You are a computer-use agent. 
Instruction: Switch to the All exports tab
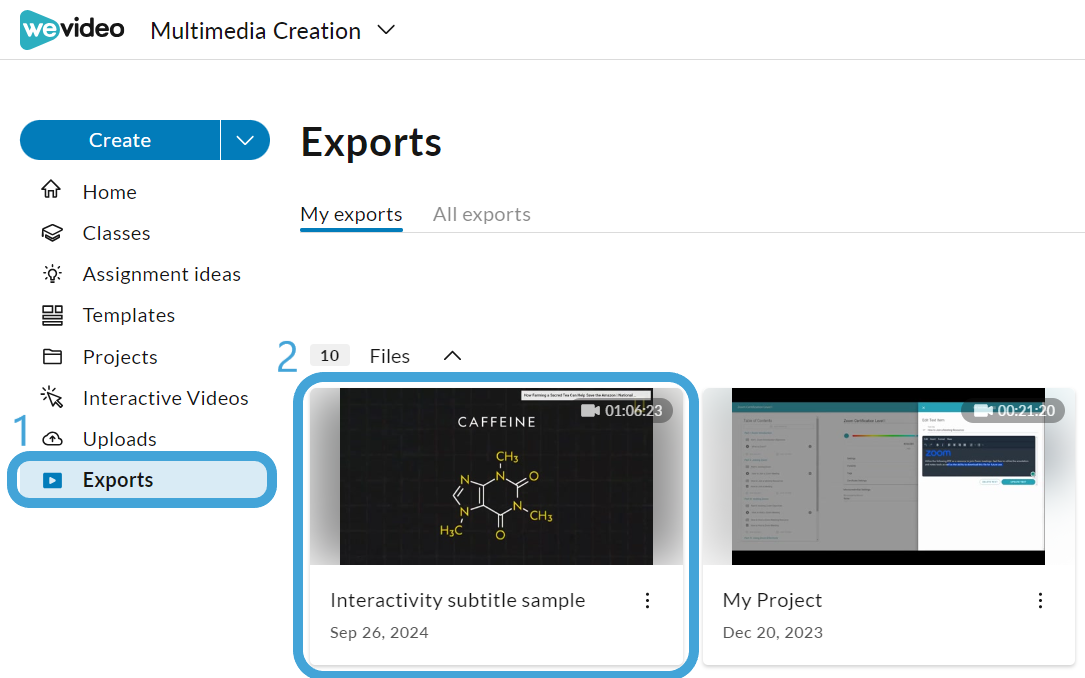(x=482, y=214)
